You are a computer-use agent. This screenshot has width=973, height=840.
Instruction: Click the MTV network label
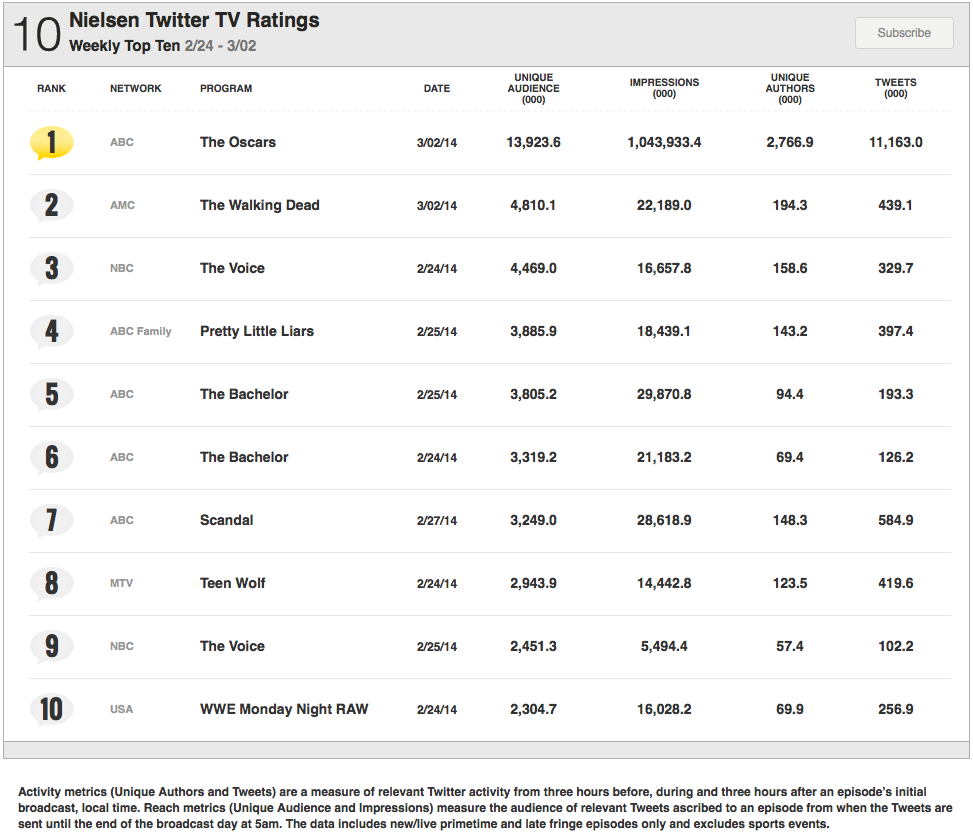122,583
